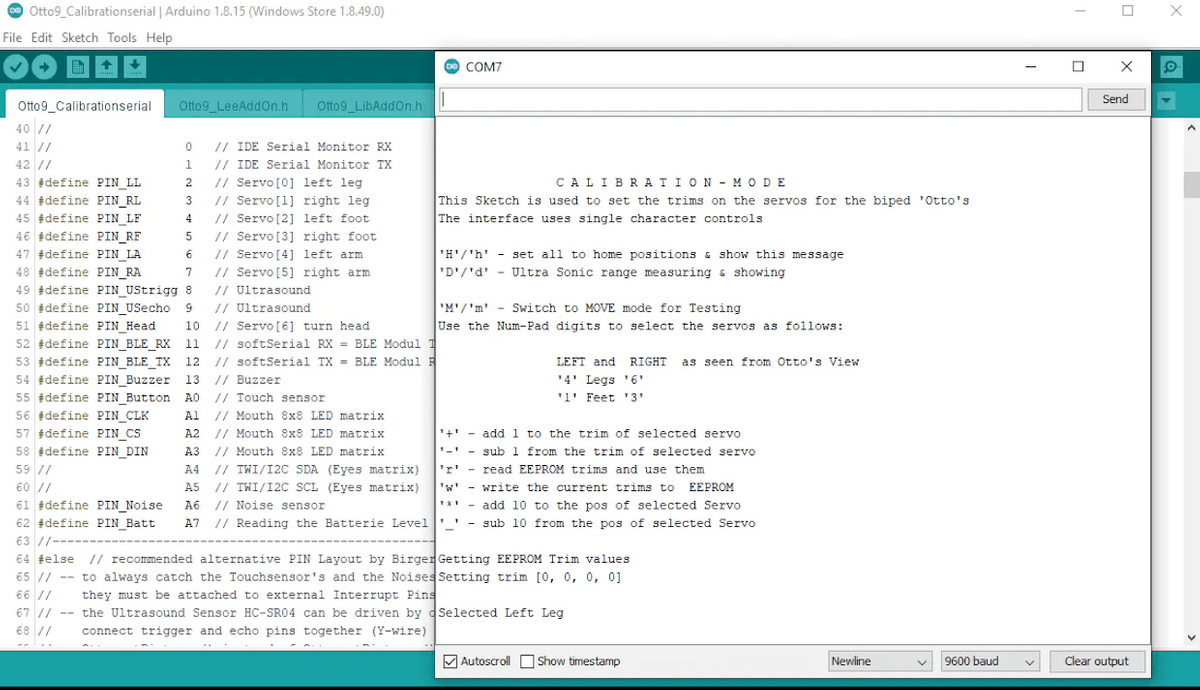This screenshot has width=1200, height=690.
Task: Click the Save sketch toolbar icon
Action: pos(135,67)
